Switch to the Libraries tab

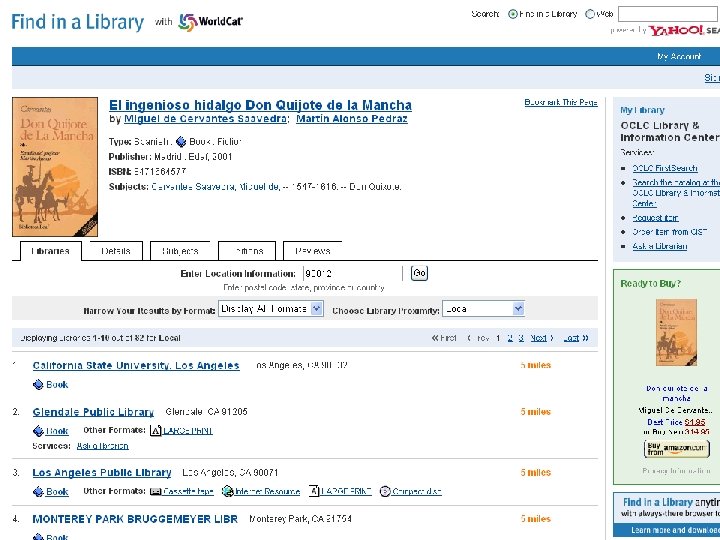(51, 251)
